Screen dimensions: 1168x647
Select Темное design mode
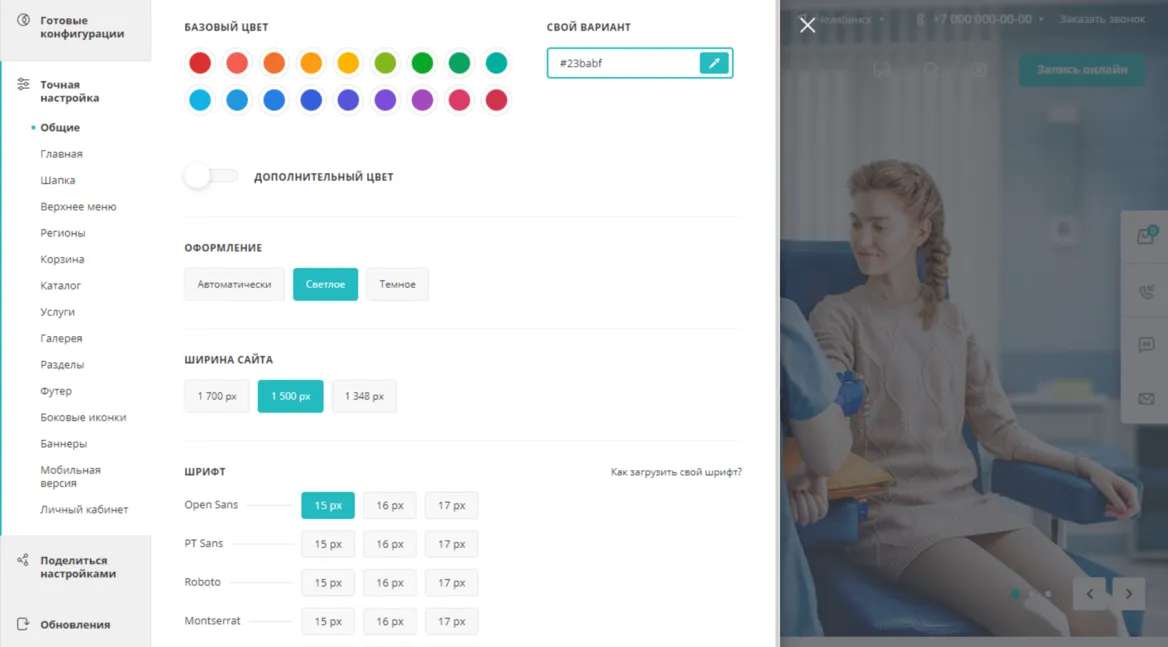[397, 284]
